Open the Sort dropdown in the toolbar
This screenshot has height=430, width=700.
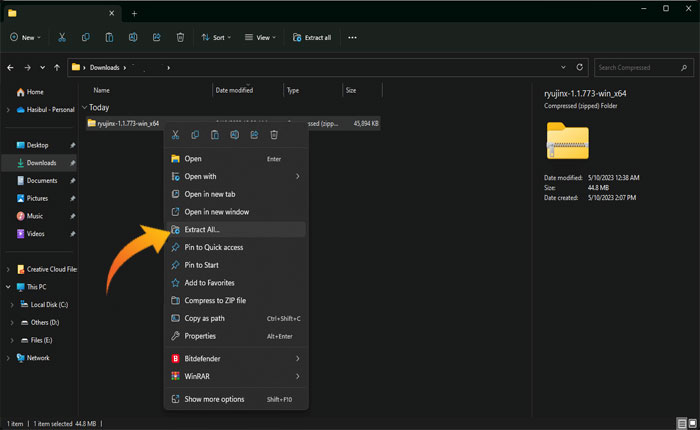[214, 37]
